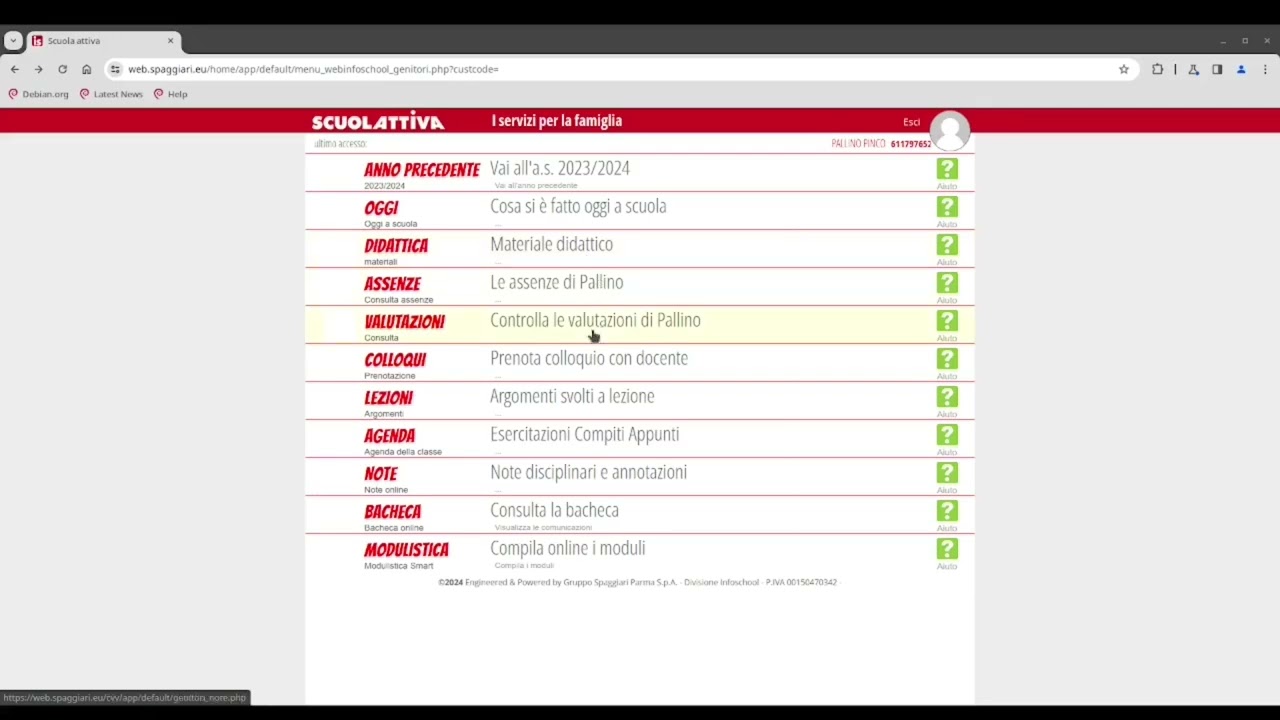Screen dimensions: 1280x720
Task: Open the VALUTAZIONI menu entry
Action: 404,322
